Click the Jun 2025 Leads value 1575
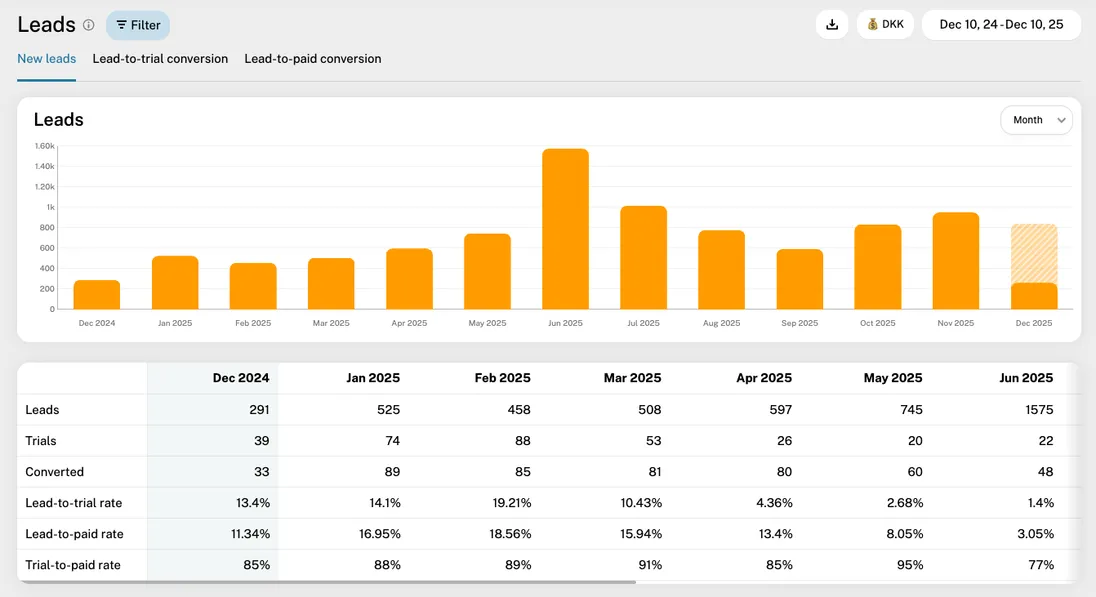The image size is (1096, 597). (1039, 409)
